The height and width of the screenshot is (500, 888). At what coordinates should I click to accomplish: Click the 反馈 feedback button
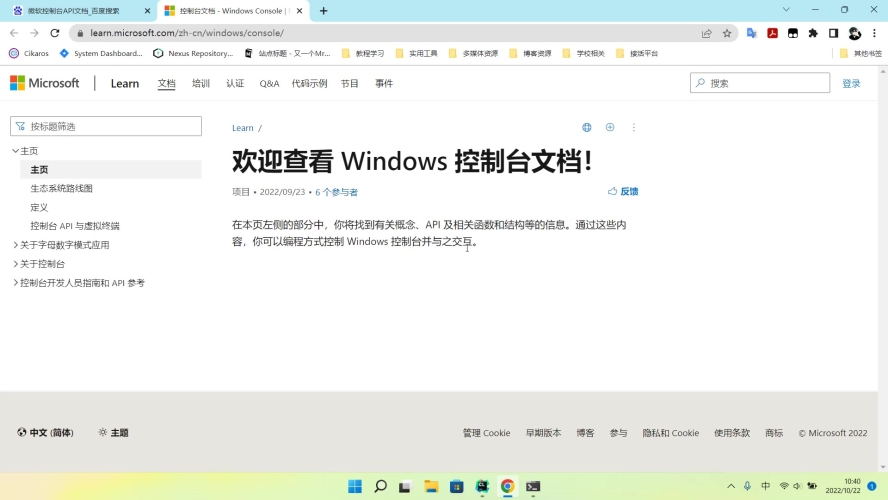tap(623, 191)
